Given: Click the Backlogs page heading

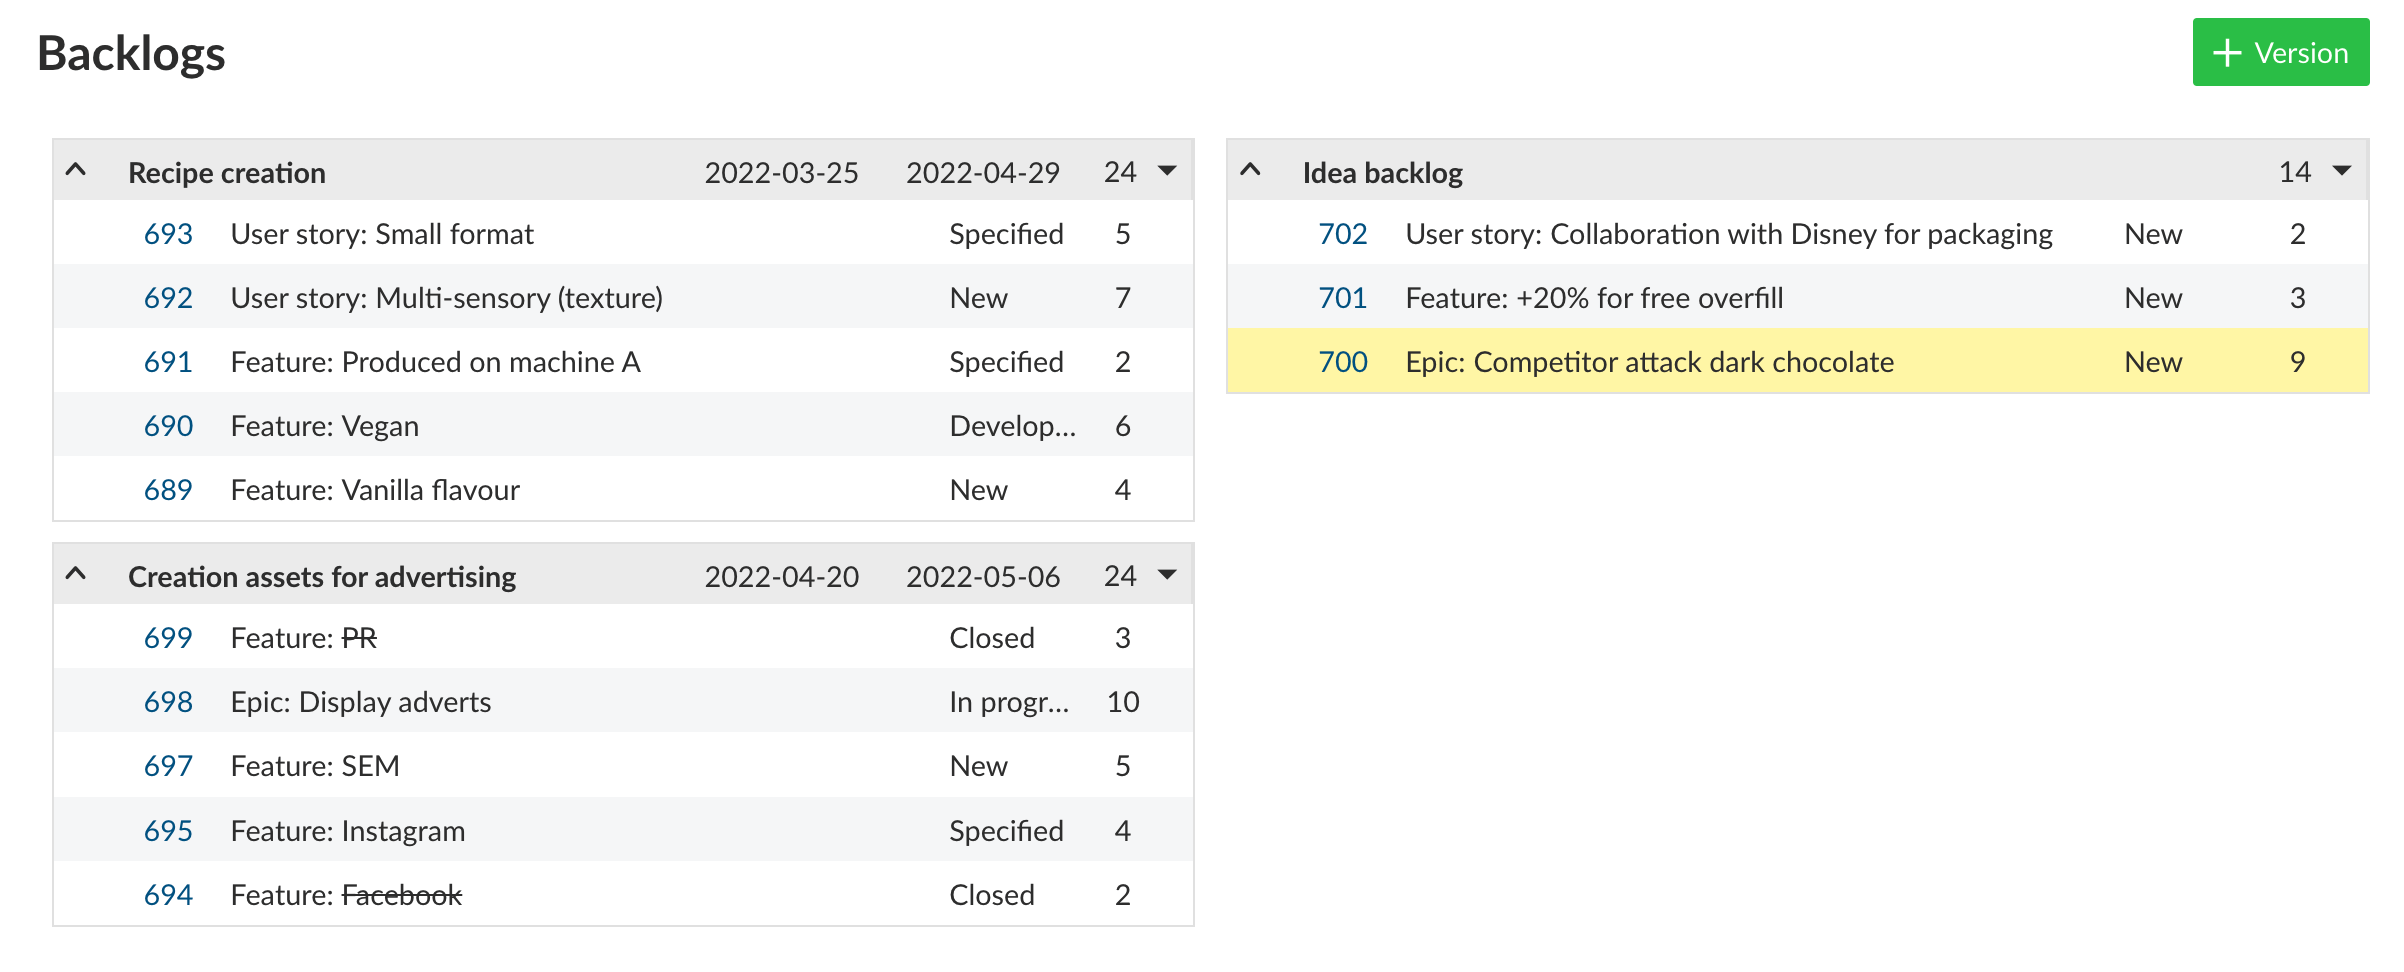Looking at the screenshot, I should coord(131,52).
